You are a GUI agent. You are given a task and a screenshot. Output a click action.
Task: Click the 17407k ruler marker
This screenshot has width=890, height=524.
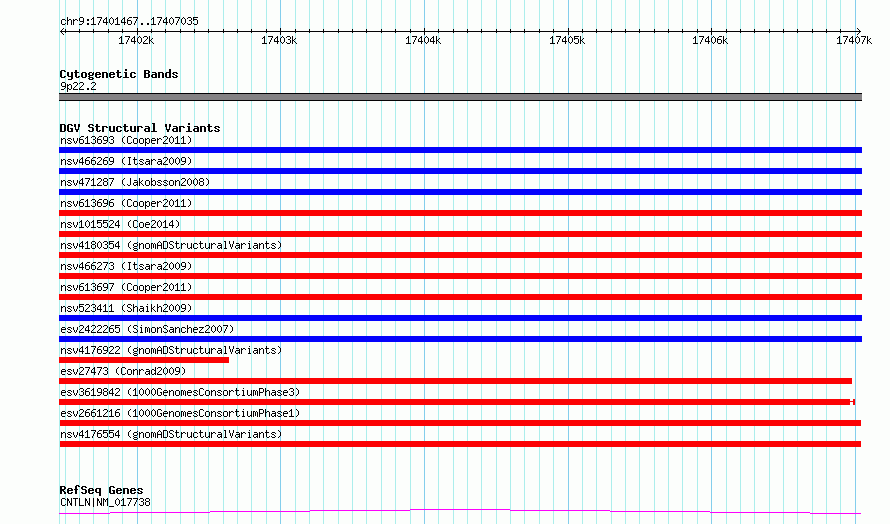coord(854,40)
